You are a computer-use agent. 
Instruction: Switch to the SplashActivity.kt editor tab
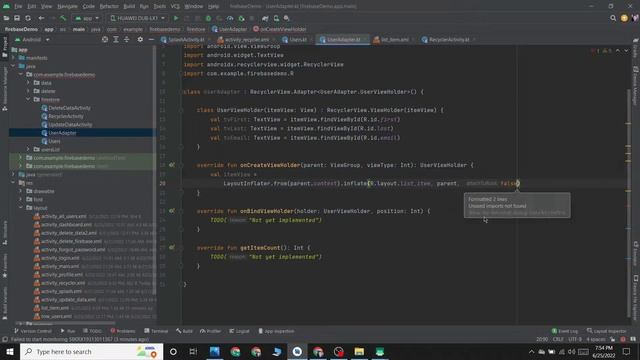[x=185, y=40]
